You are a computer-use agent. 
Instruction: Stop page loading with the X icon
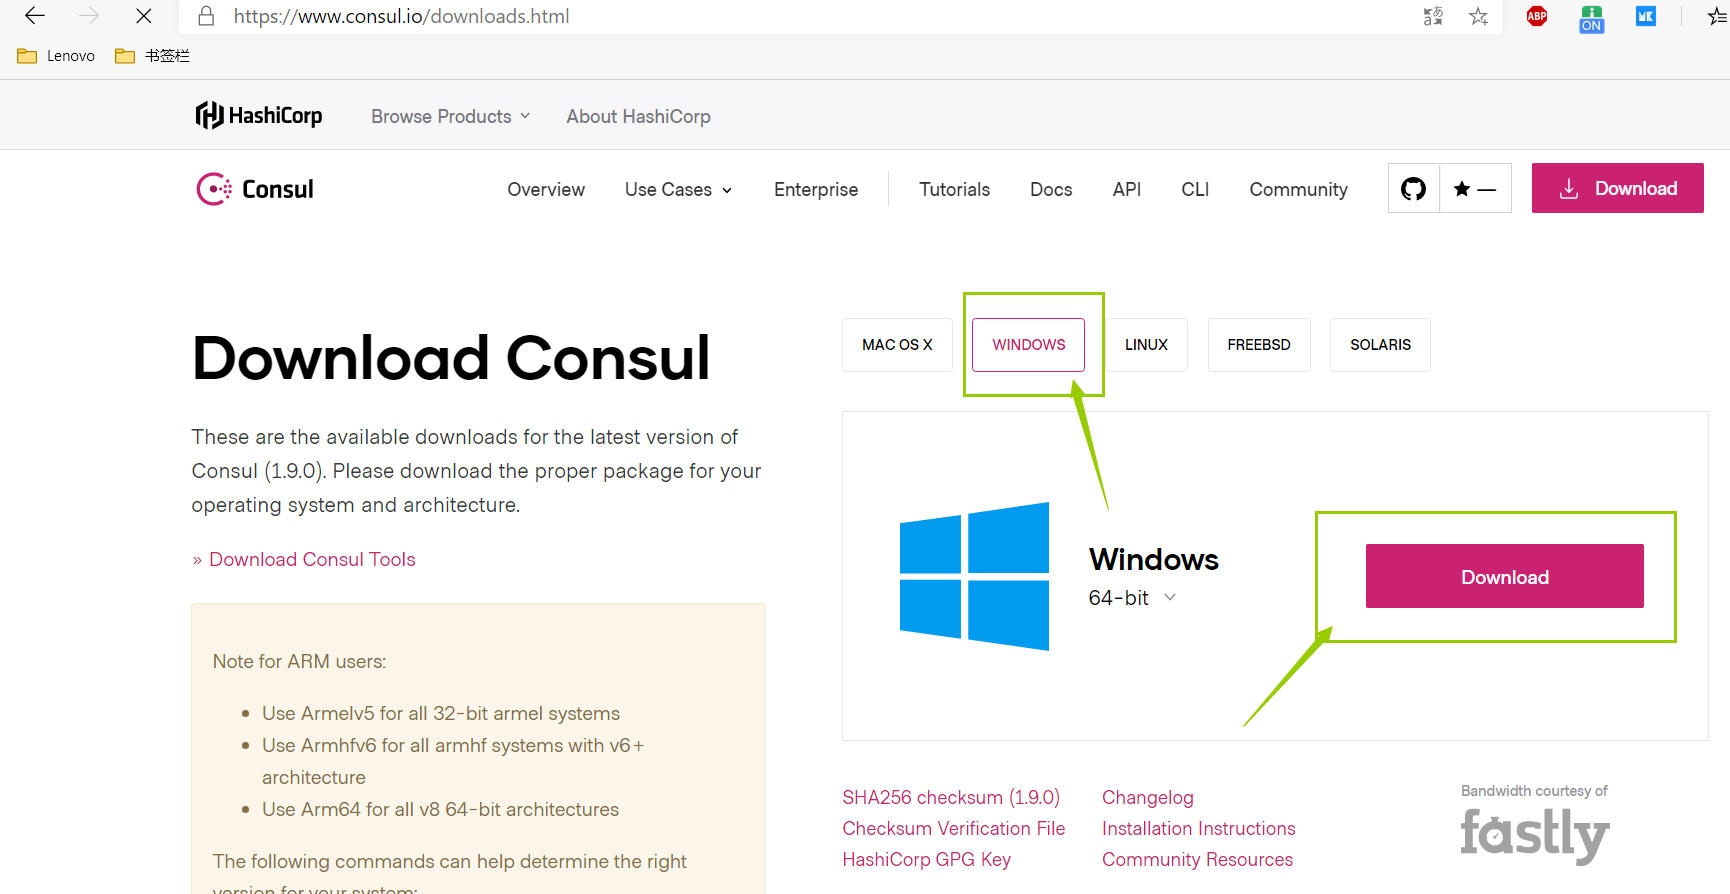coord(144,16)
